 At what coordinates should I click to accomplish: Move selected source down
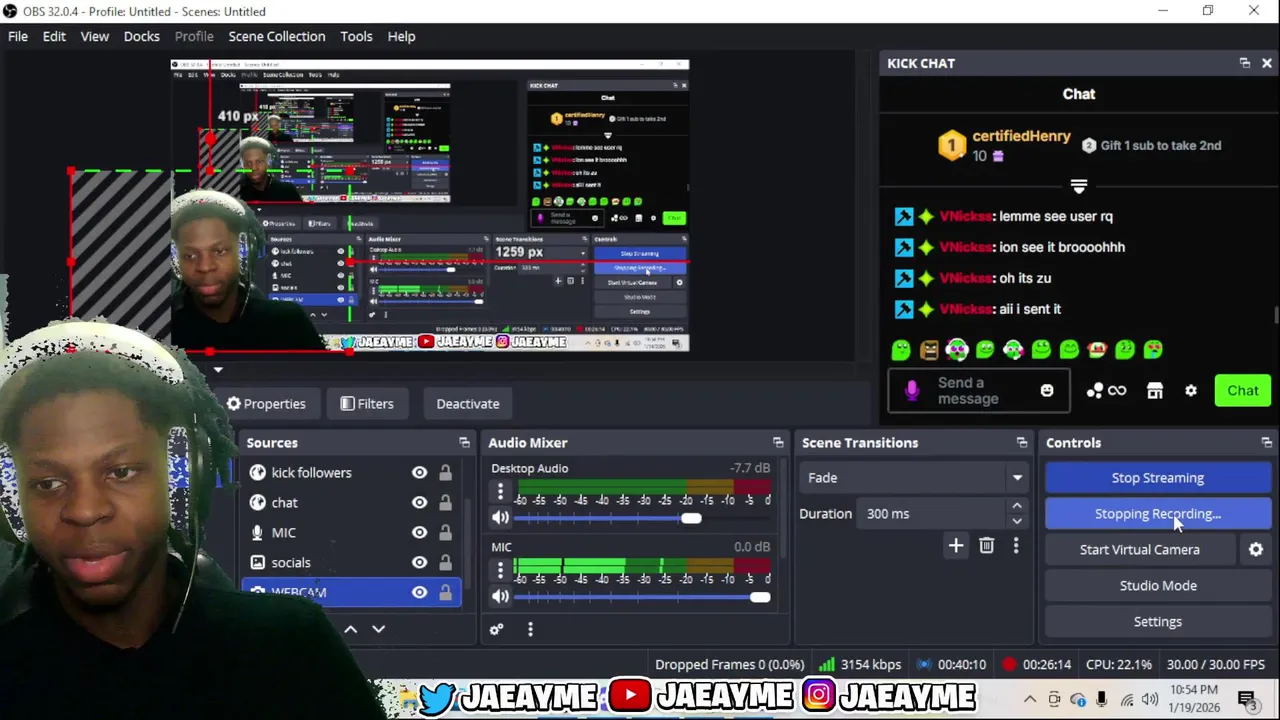click(x=378, y=629)
